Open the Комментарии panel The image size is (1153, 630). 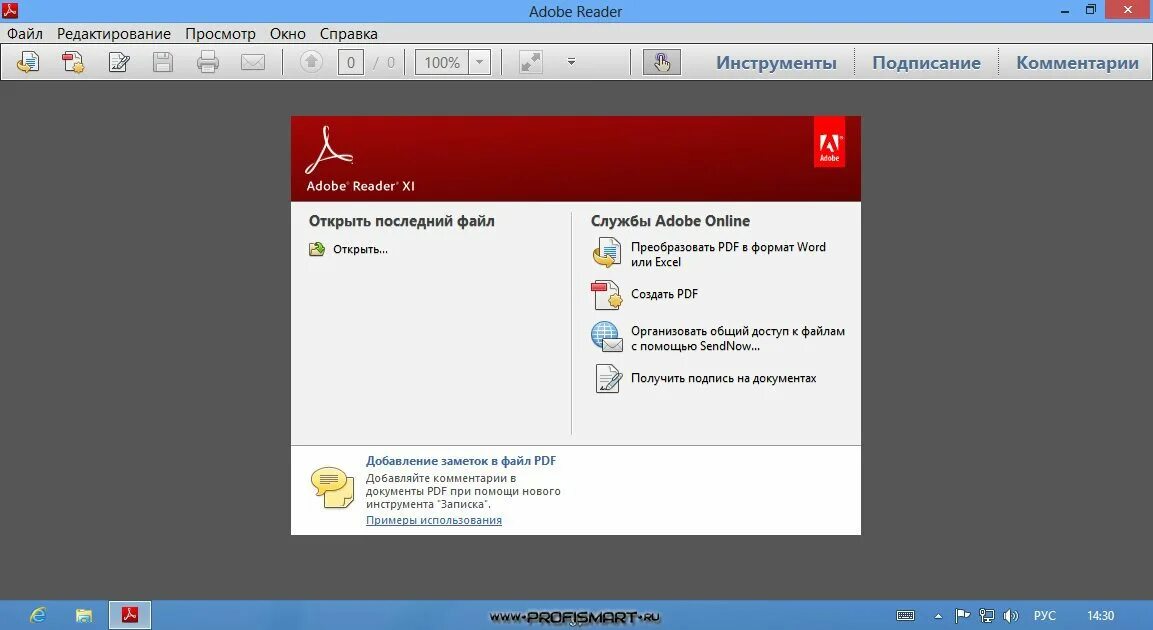point(1077,63)
